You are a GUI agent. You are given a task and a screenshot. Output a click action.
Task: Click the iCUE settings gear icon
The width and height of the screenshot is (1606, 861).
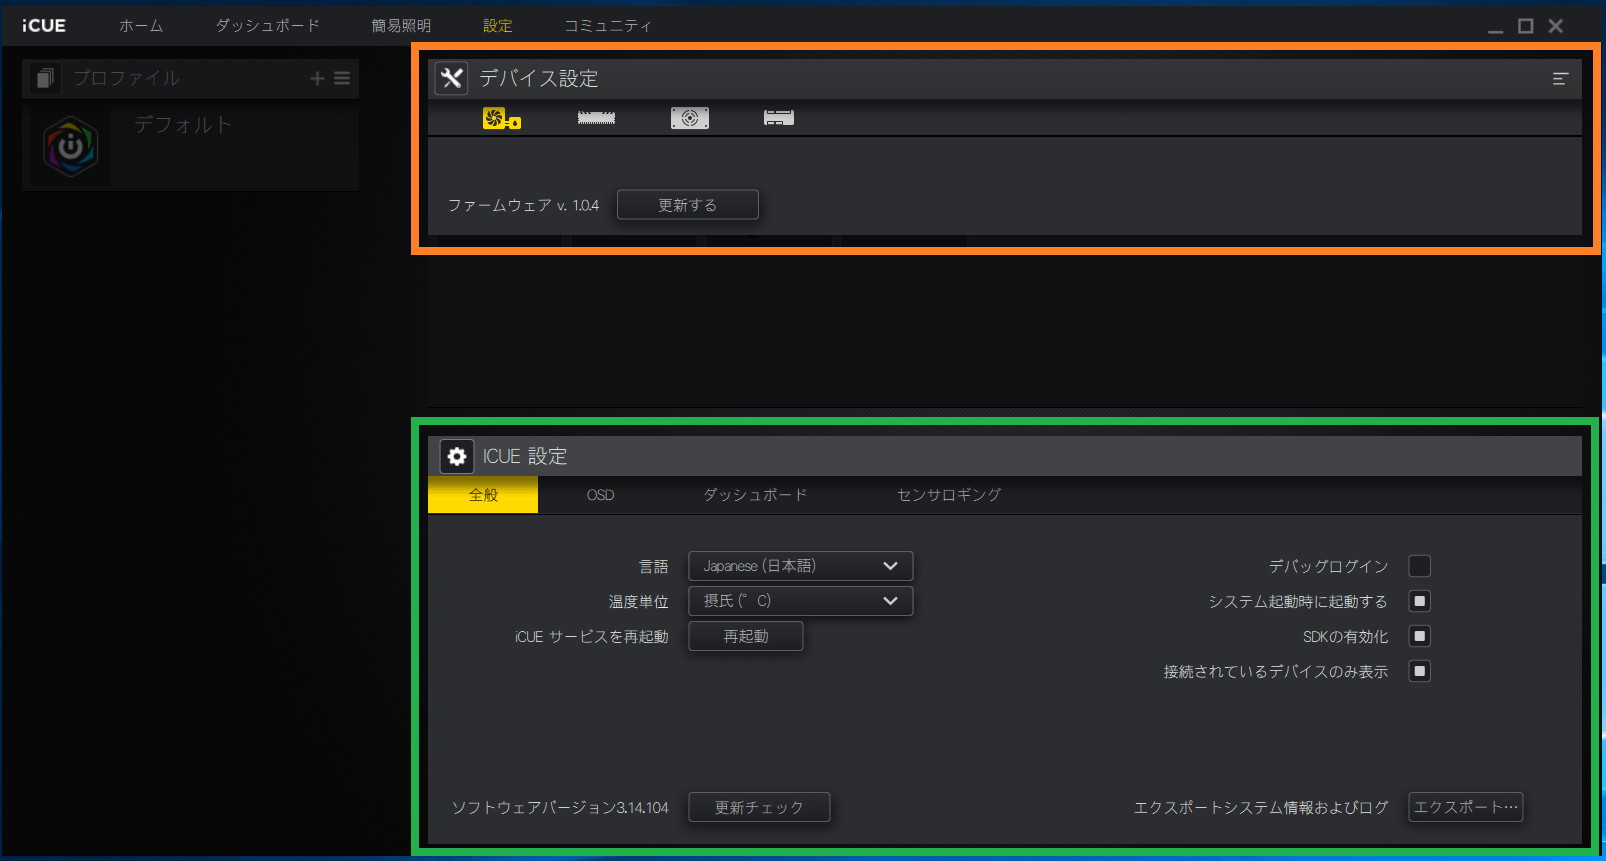click(457, 456)
